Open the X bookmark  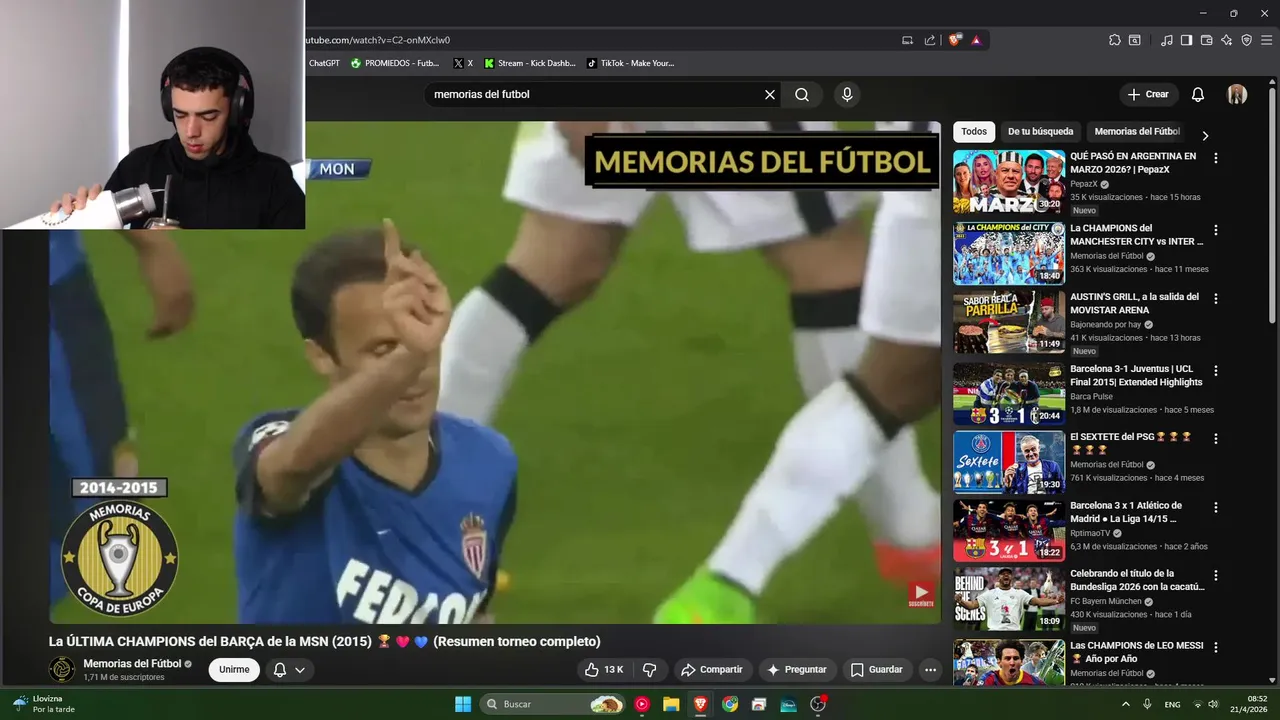463,63
